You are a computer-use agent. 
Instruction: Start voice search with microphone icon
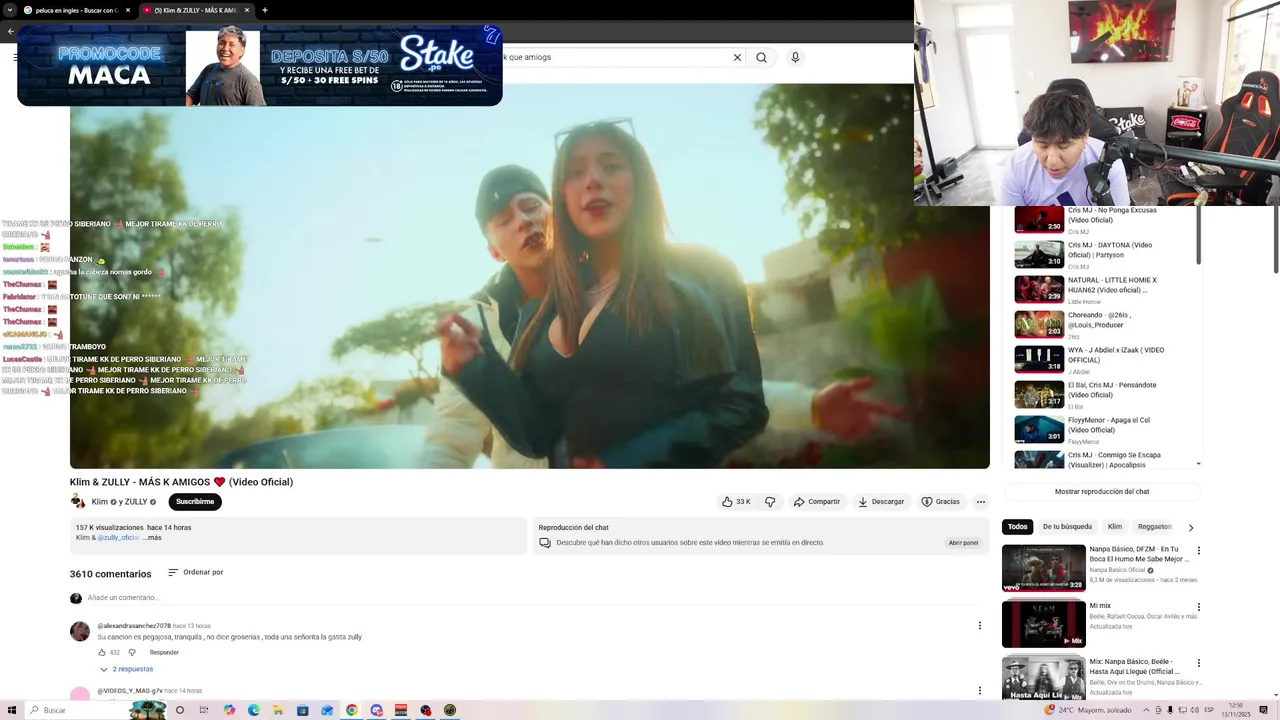(x=795, y=57)
